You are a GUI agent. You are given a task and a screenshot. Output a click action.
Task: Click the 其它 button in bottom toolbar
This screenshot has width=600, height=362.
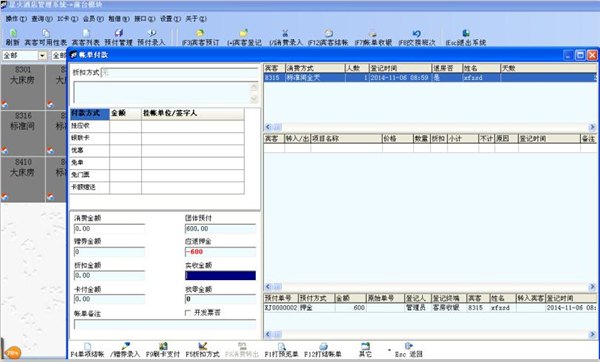(365, 350)
